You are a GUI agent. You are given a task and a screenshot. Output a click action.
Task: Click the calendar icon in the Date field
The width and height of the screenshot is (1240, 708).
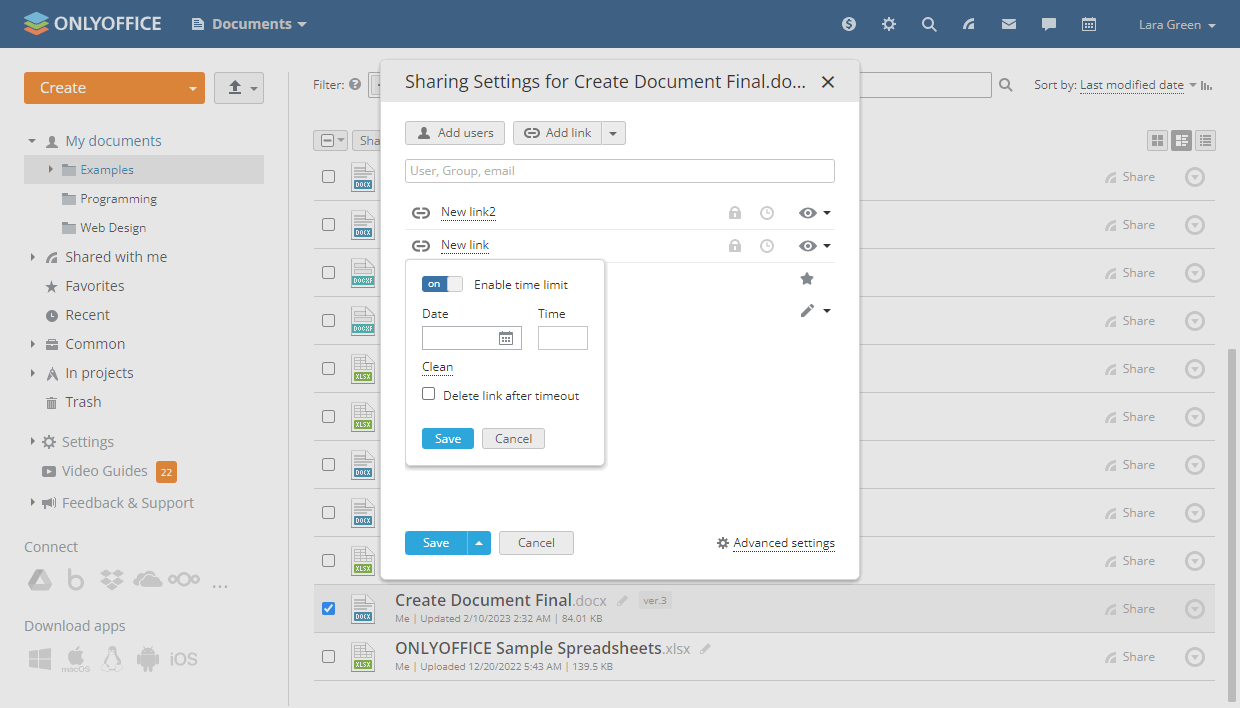click(506, 338)
